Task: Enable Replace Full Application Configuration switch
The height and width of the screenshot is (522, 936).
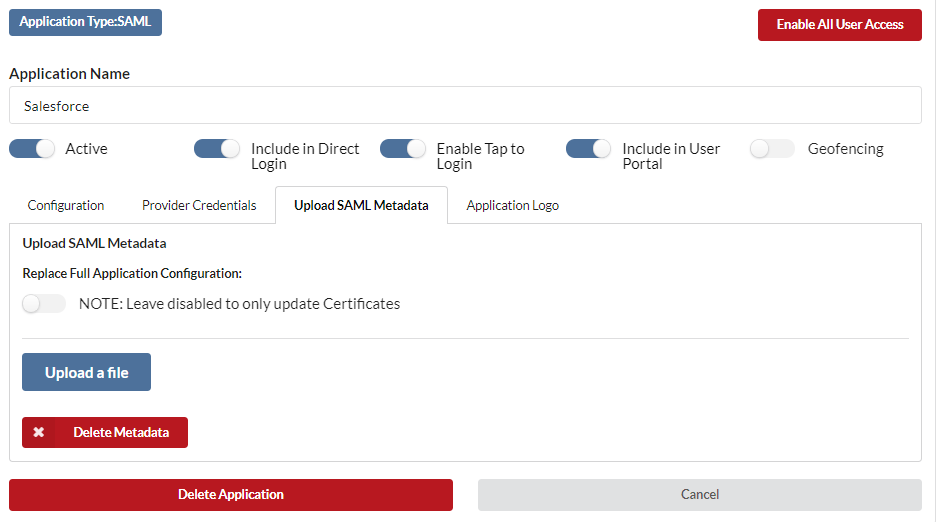Action: coord(44,303)
